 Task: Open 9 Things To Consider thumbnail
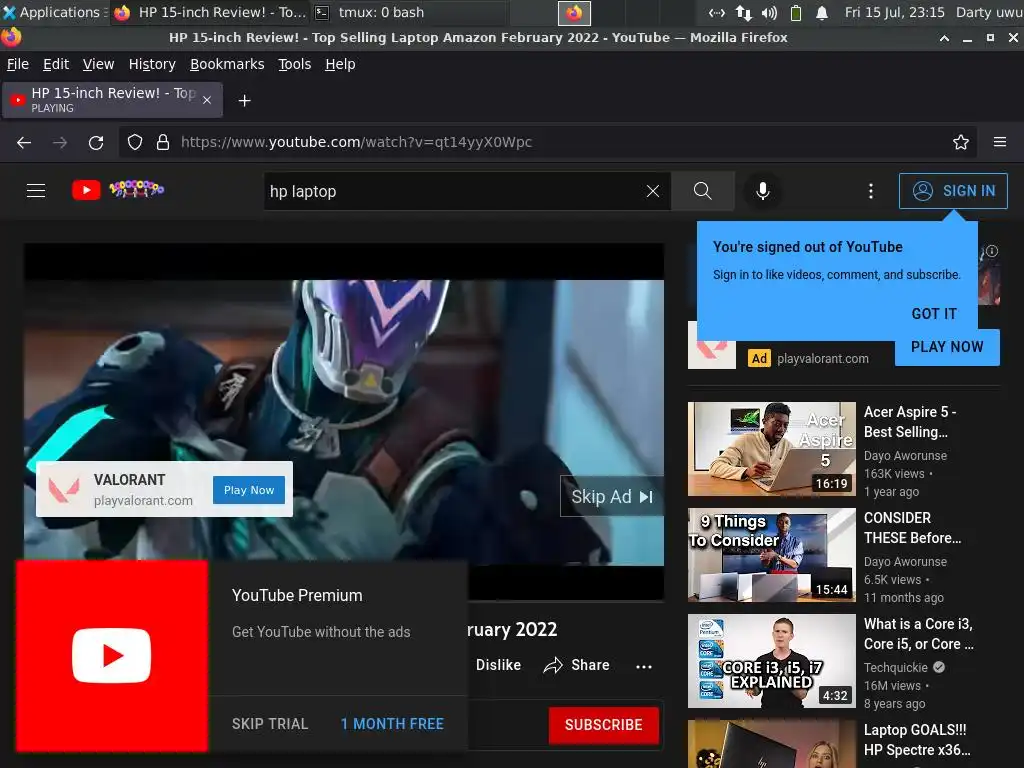(x=771, y=555)
